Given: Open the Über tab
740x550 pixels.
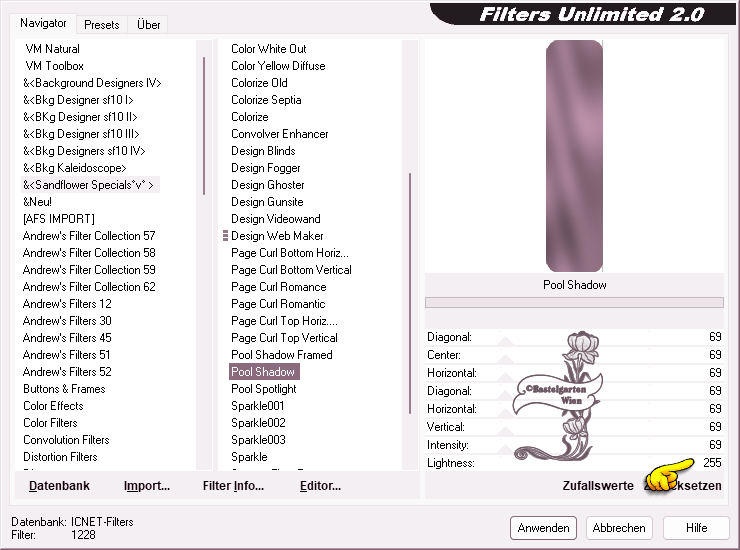Looking at the screenshot, I should (148, 25).
